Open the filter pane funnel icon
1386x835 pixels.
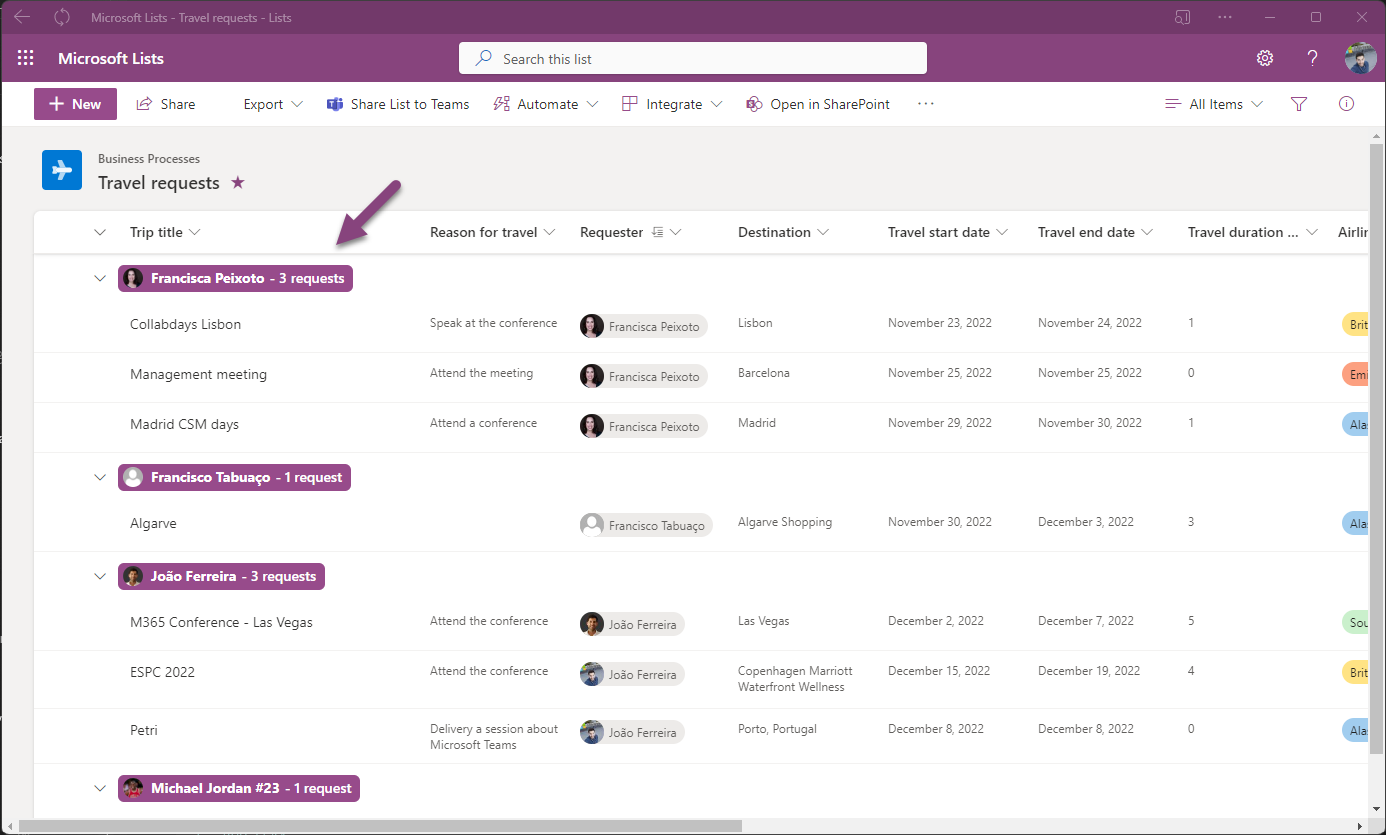click(x=1299, y=104)
